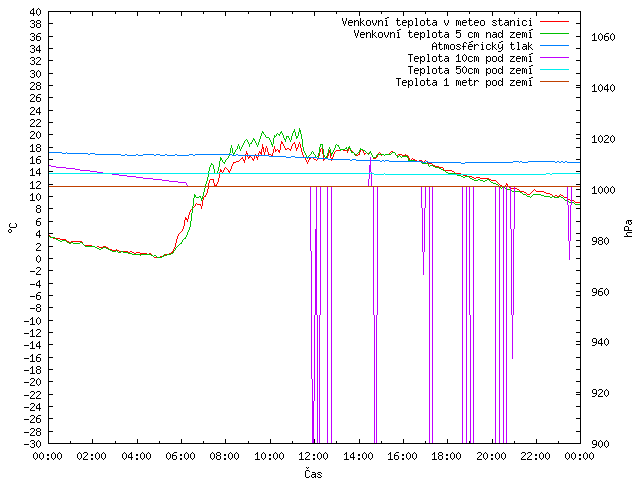Viewport: 640px width, 480px height.
Task: Click legend label 'Teplota 10cm pod zemí'
Action: pyautogui.click(x=470, y=58)
